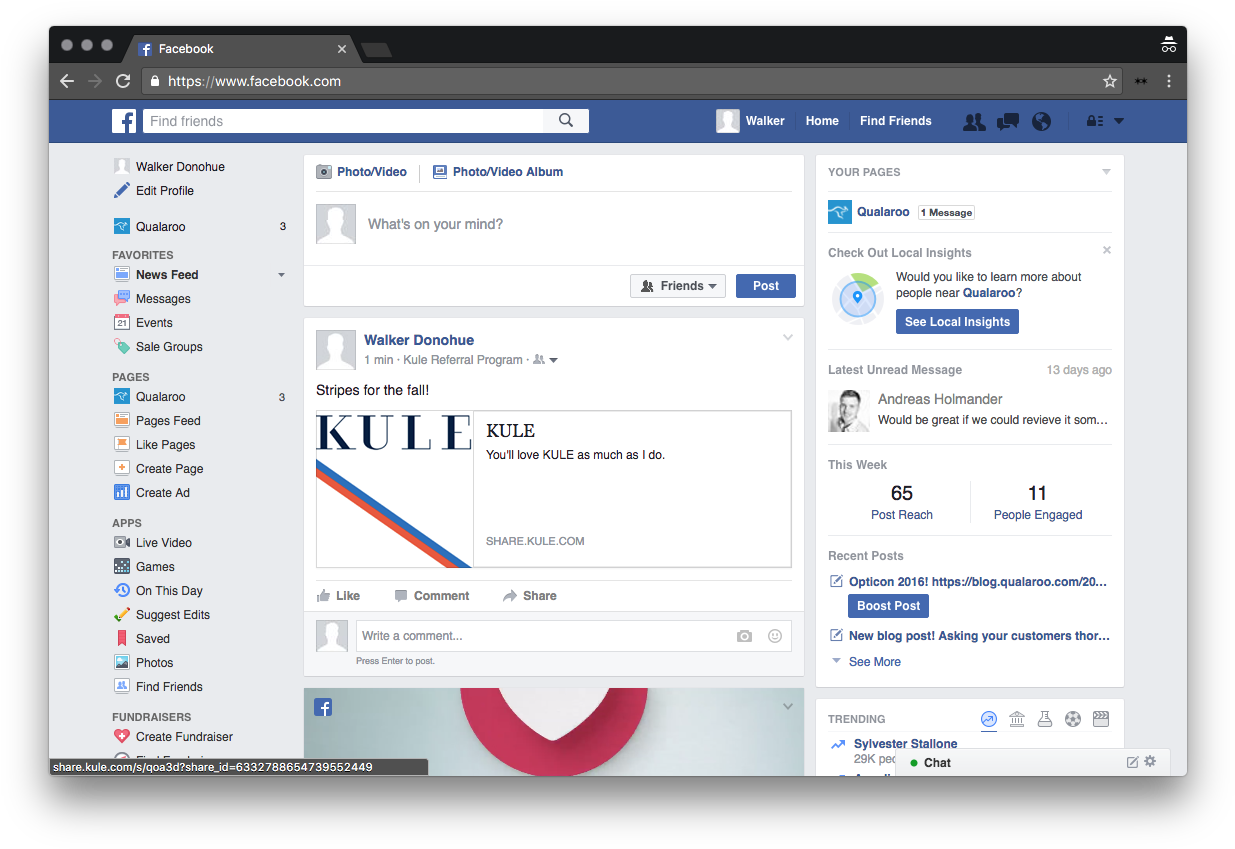Open privacy shortcuts lock icon

[1092, 121]
